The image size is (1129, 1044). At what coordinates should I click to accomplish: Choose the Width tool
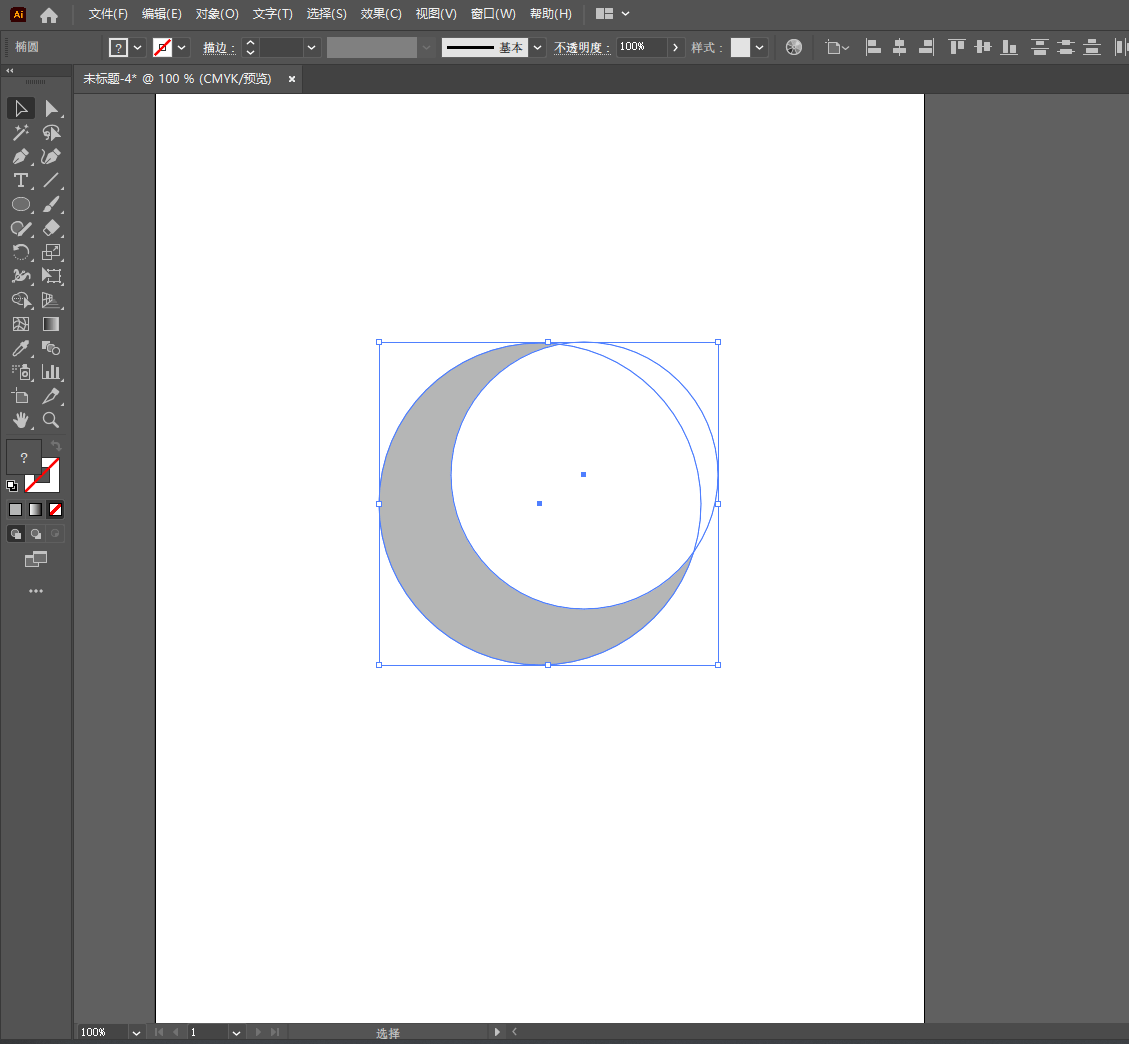(x=21, y=276)
